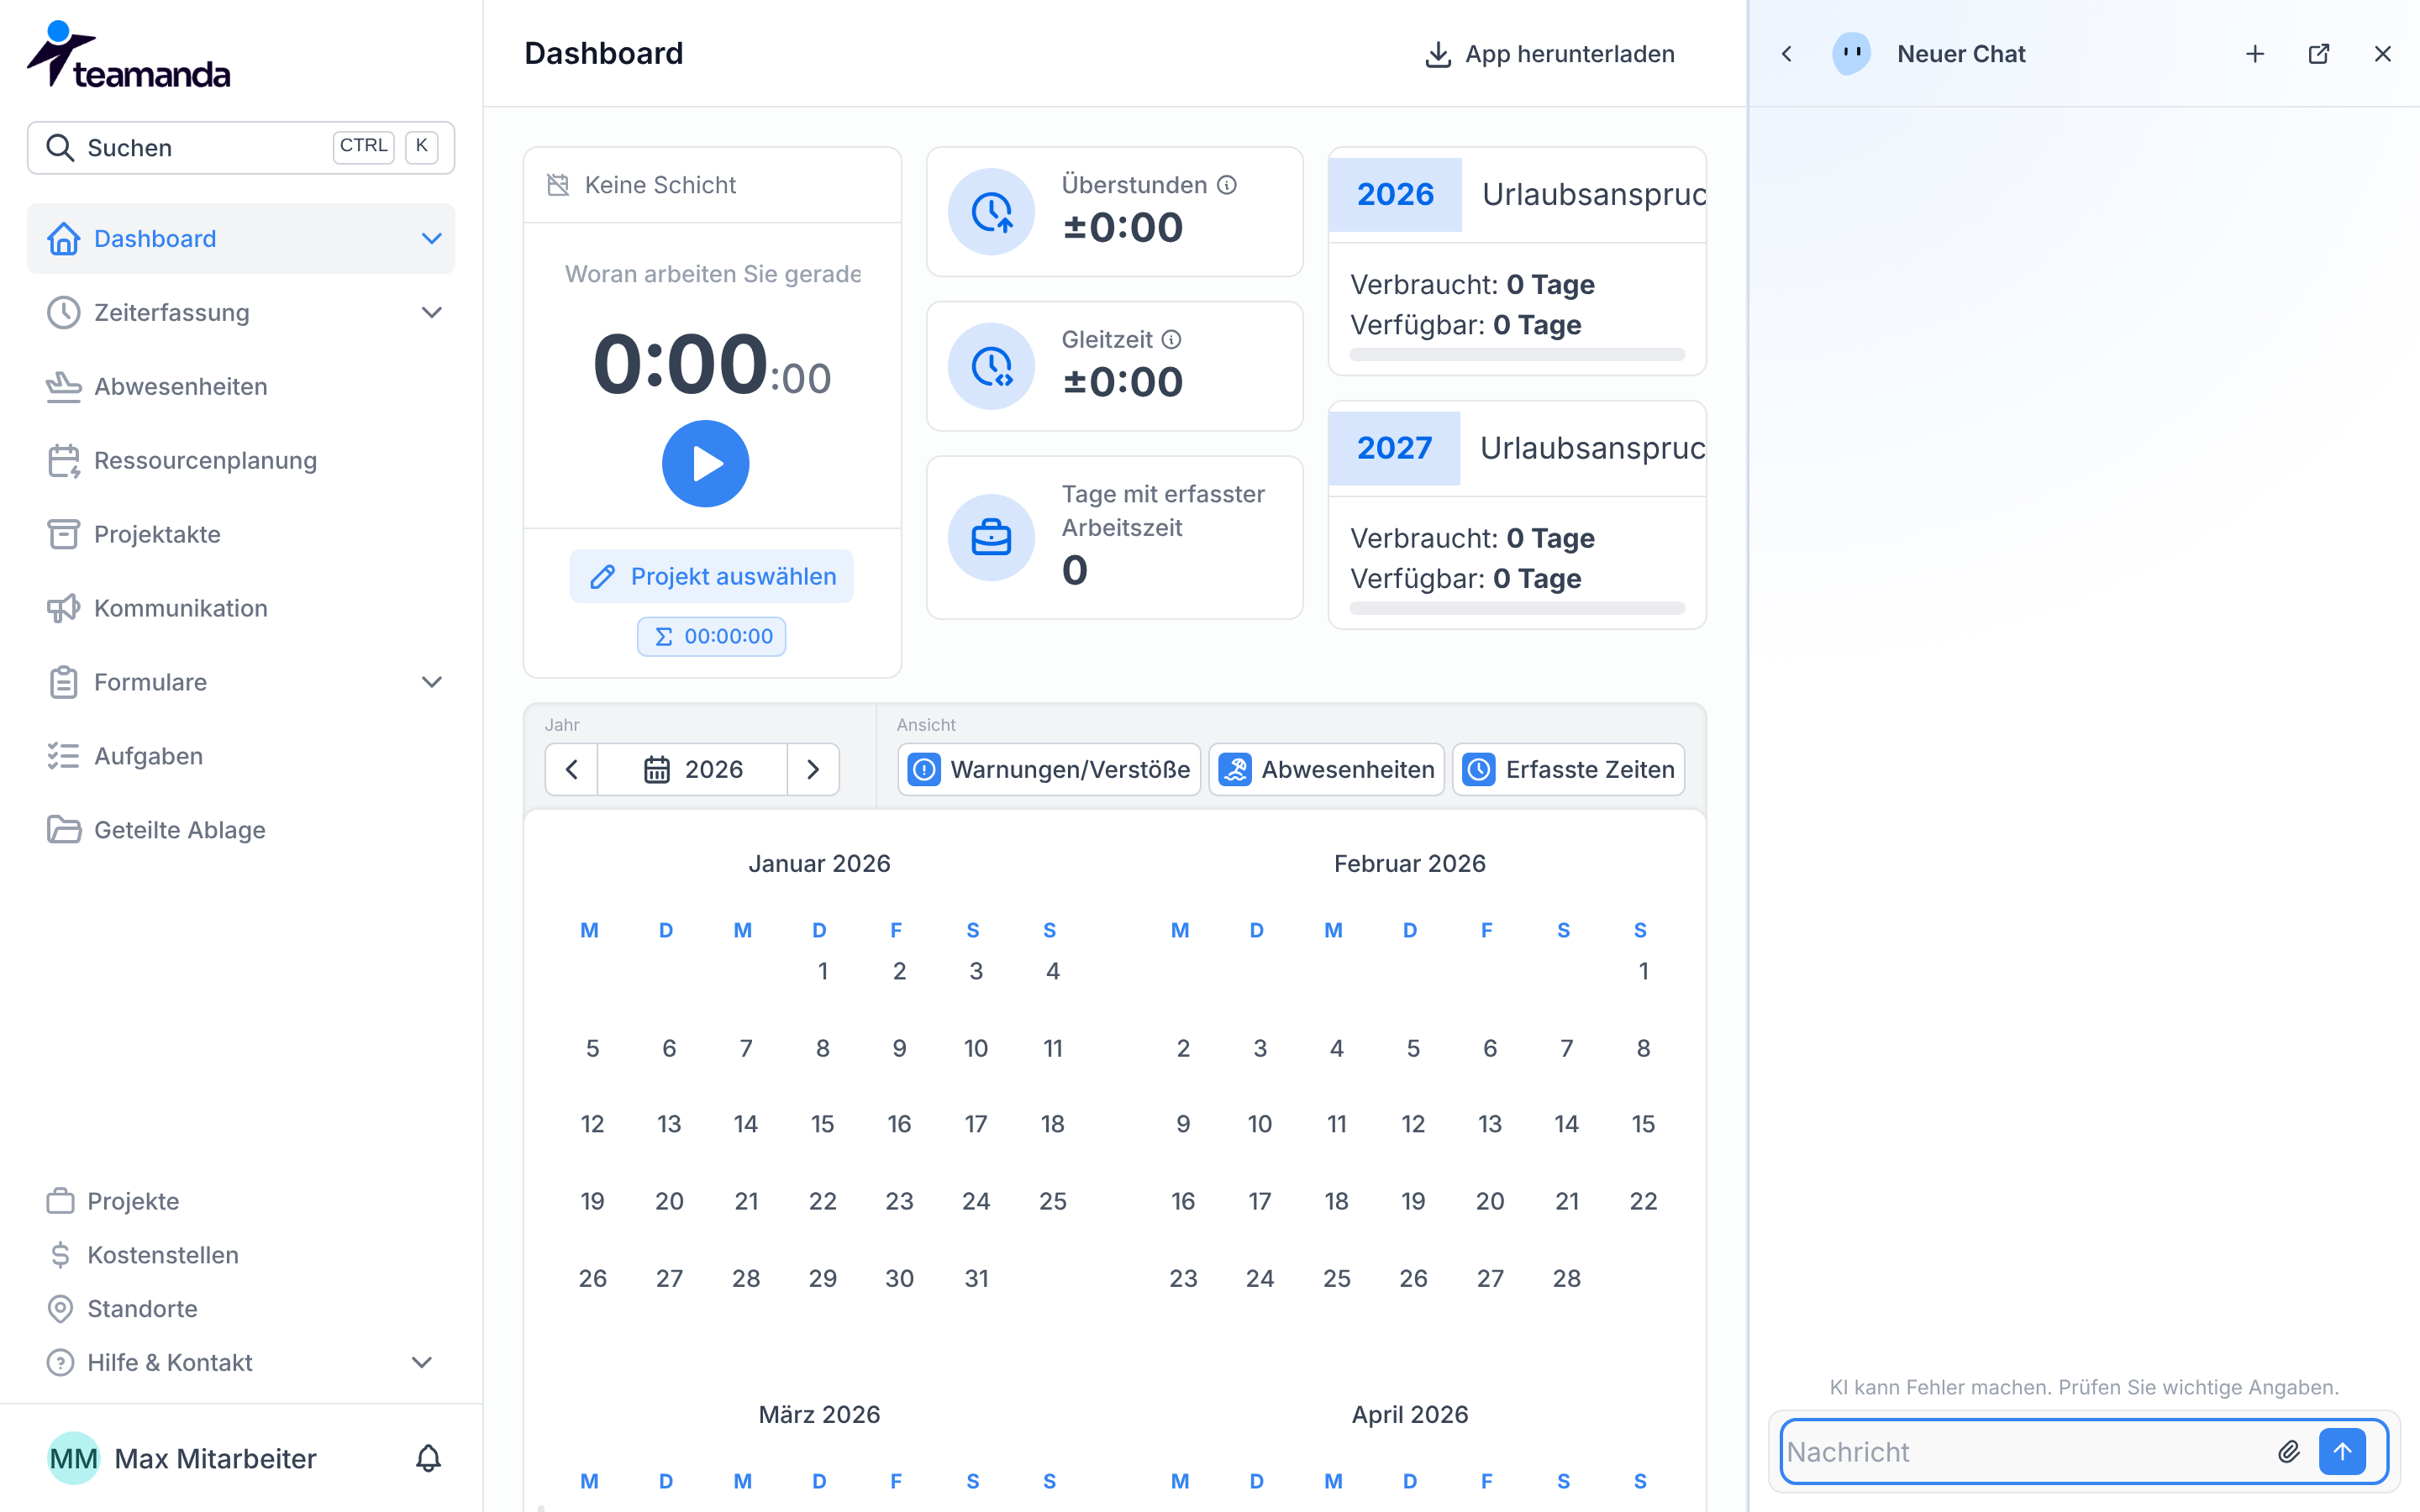
Task: Click the Suchen search field
Action: [240, 148]
